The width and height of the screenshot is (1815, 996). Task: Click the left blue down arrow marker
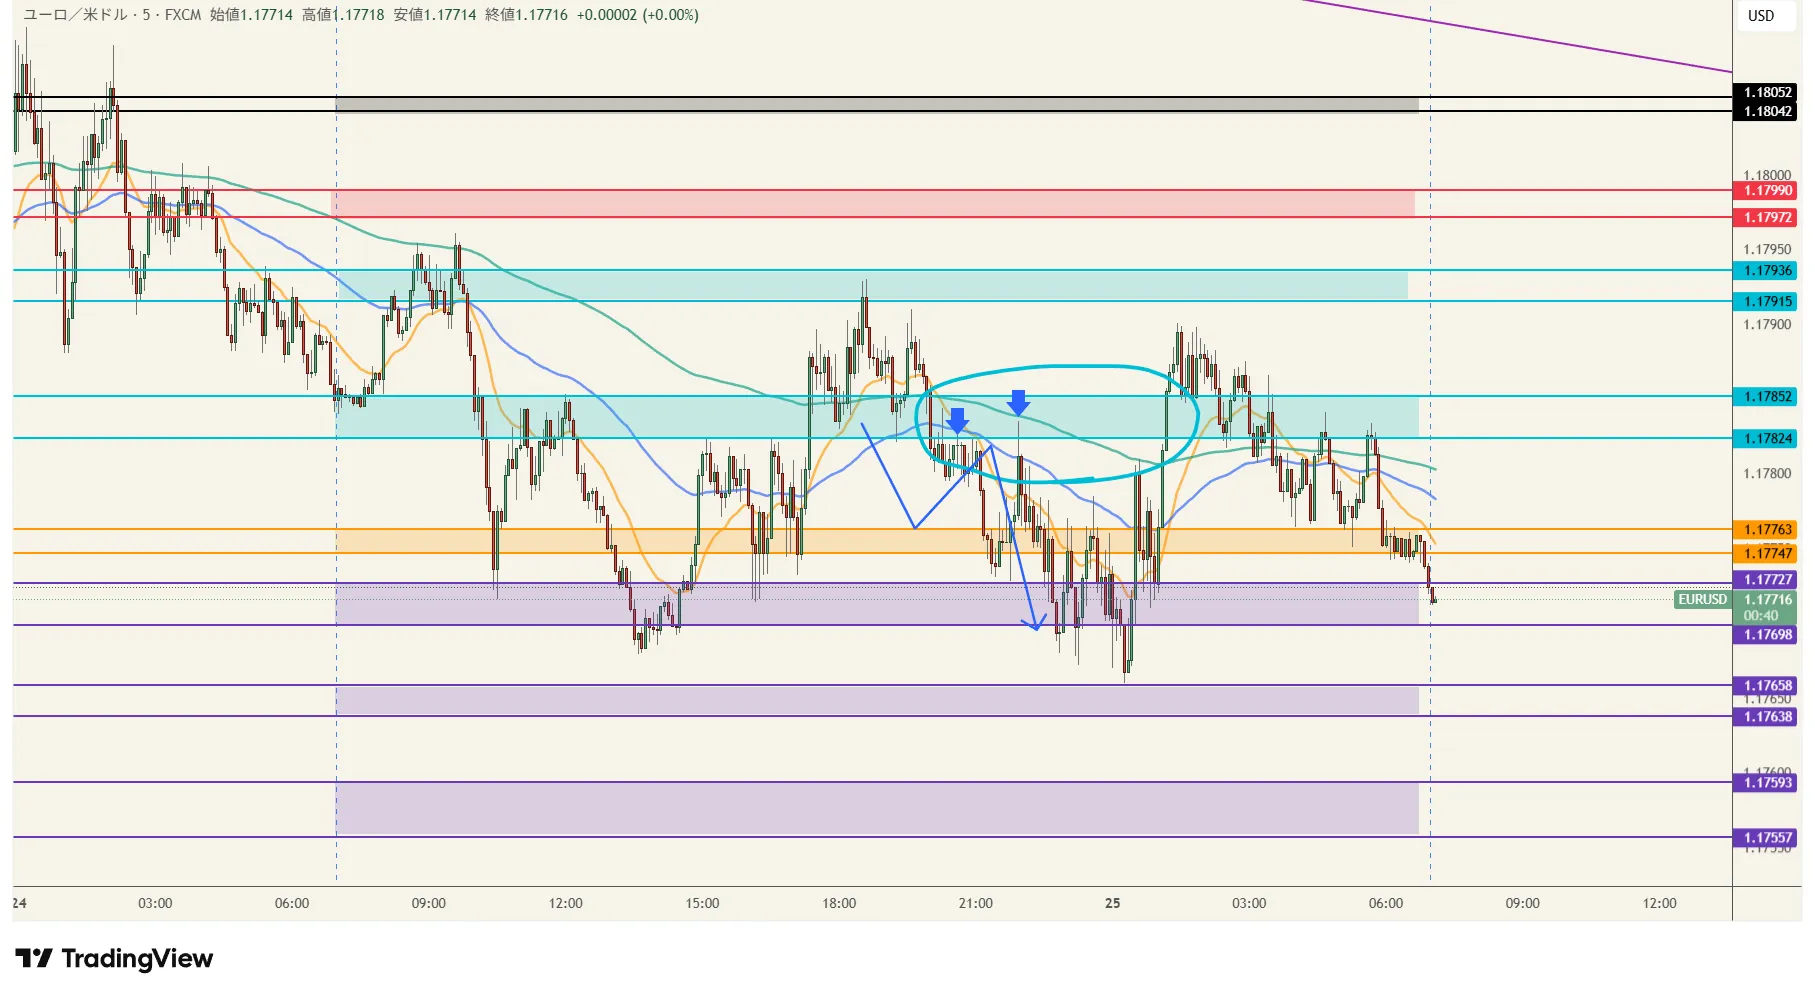click(x=957, y=420)
